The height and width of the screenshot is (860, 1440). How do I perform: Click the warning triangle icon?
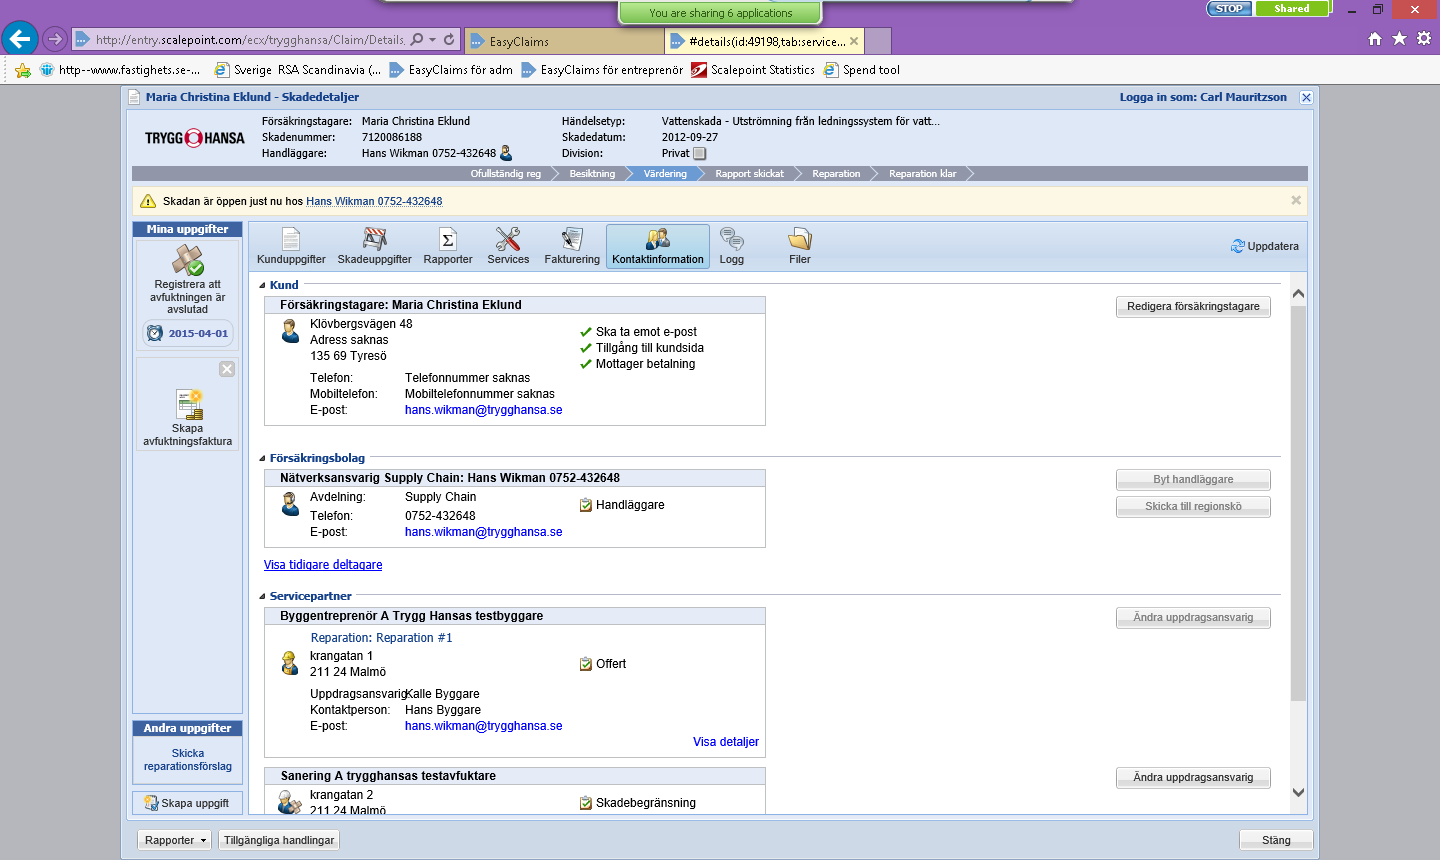coord(148,201)
